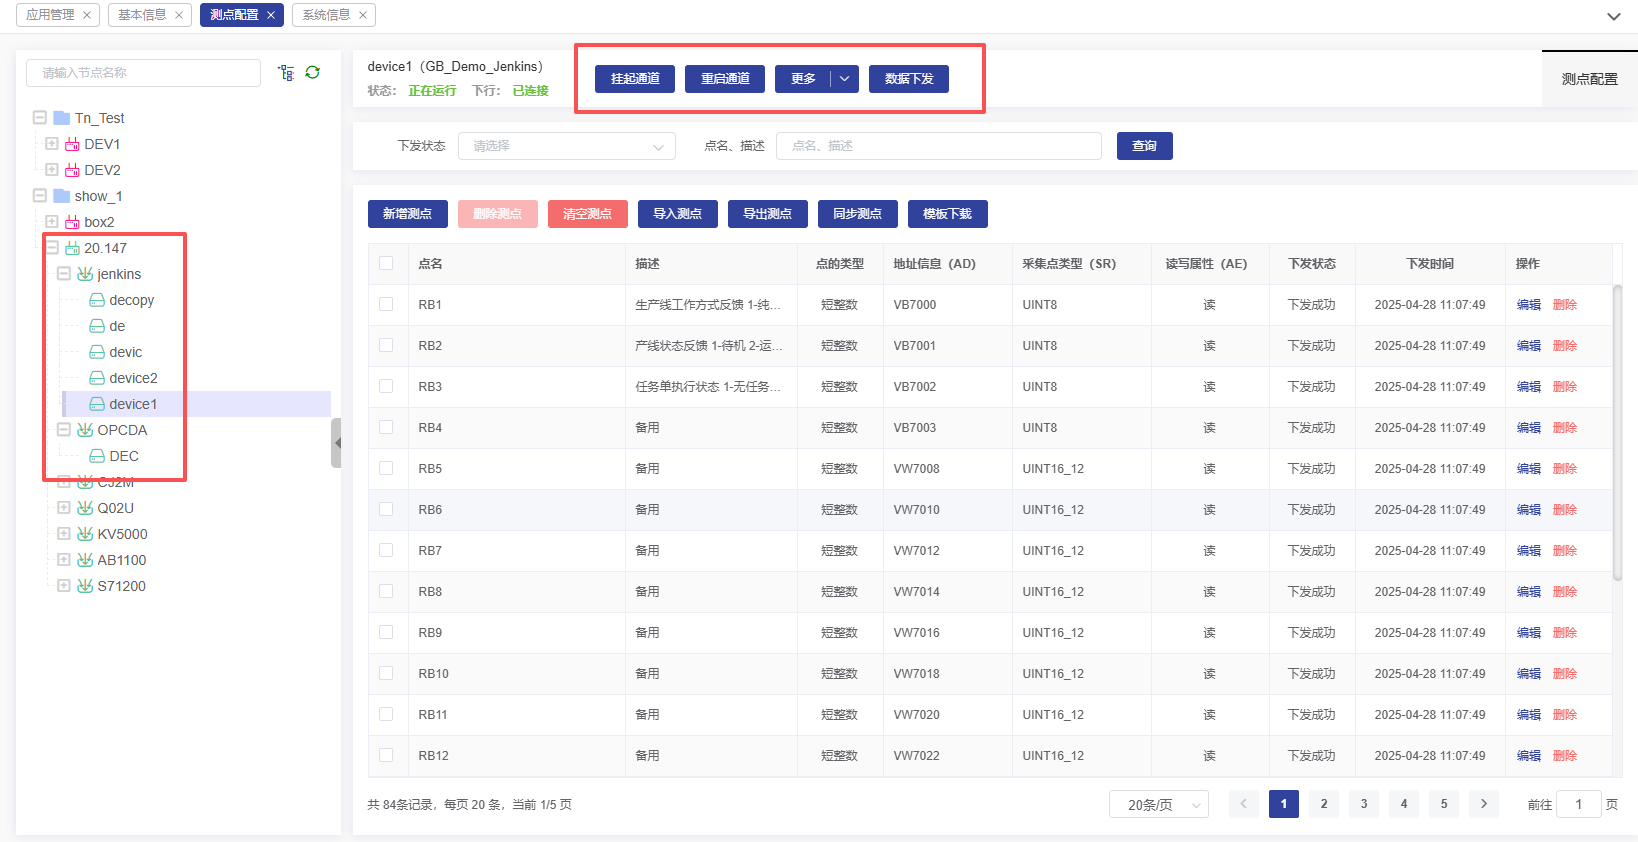Click the 新增测点 button
1638x842 pixels.
click(407, 214)
